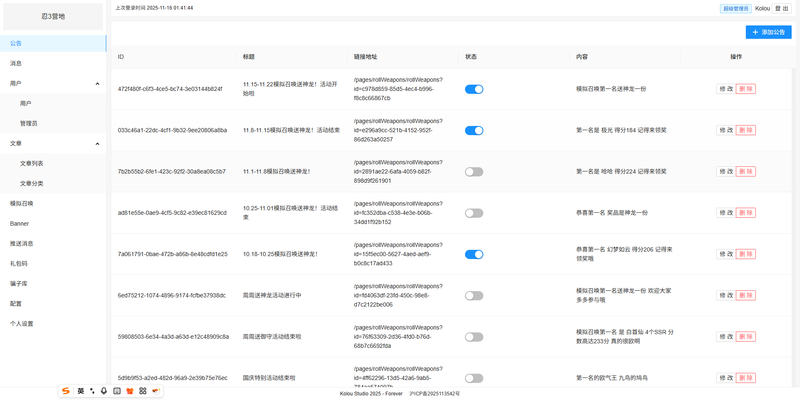Screen dimensions: 800x400
Task: Click 删除 for the 10.18-10.25 announcement
Action: (x=746, y=254)
